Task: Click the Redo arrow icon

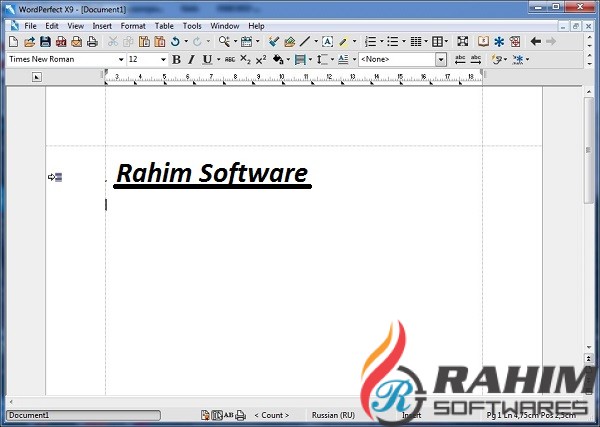Action: 197,41
